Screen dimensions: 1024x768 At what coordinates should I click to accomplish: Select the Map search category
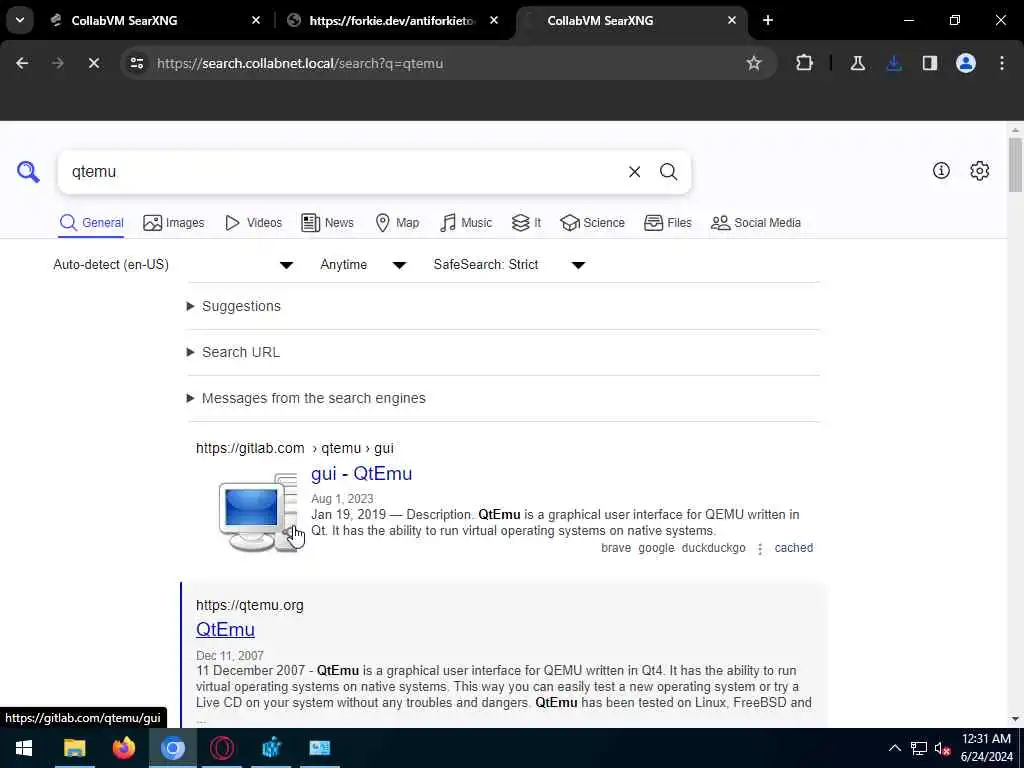[x=397, y=223]
